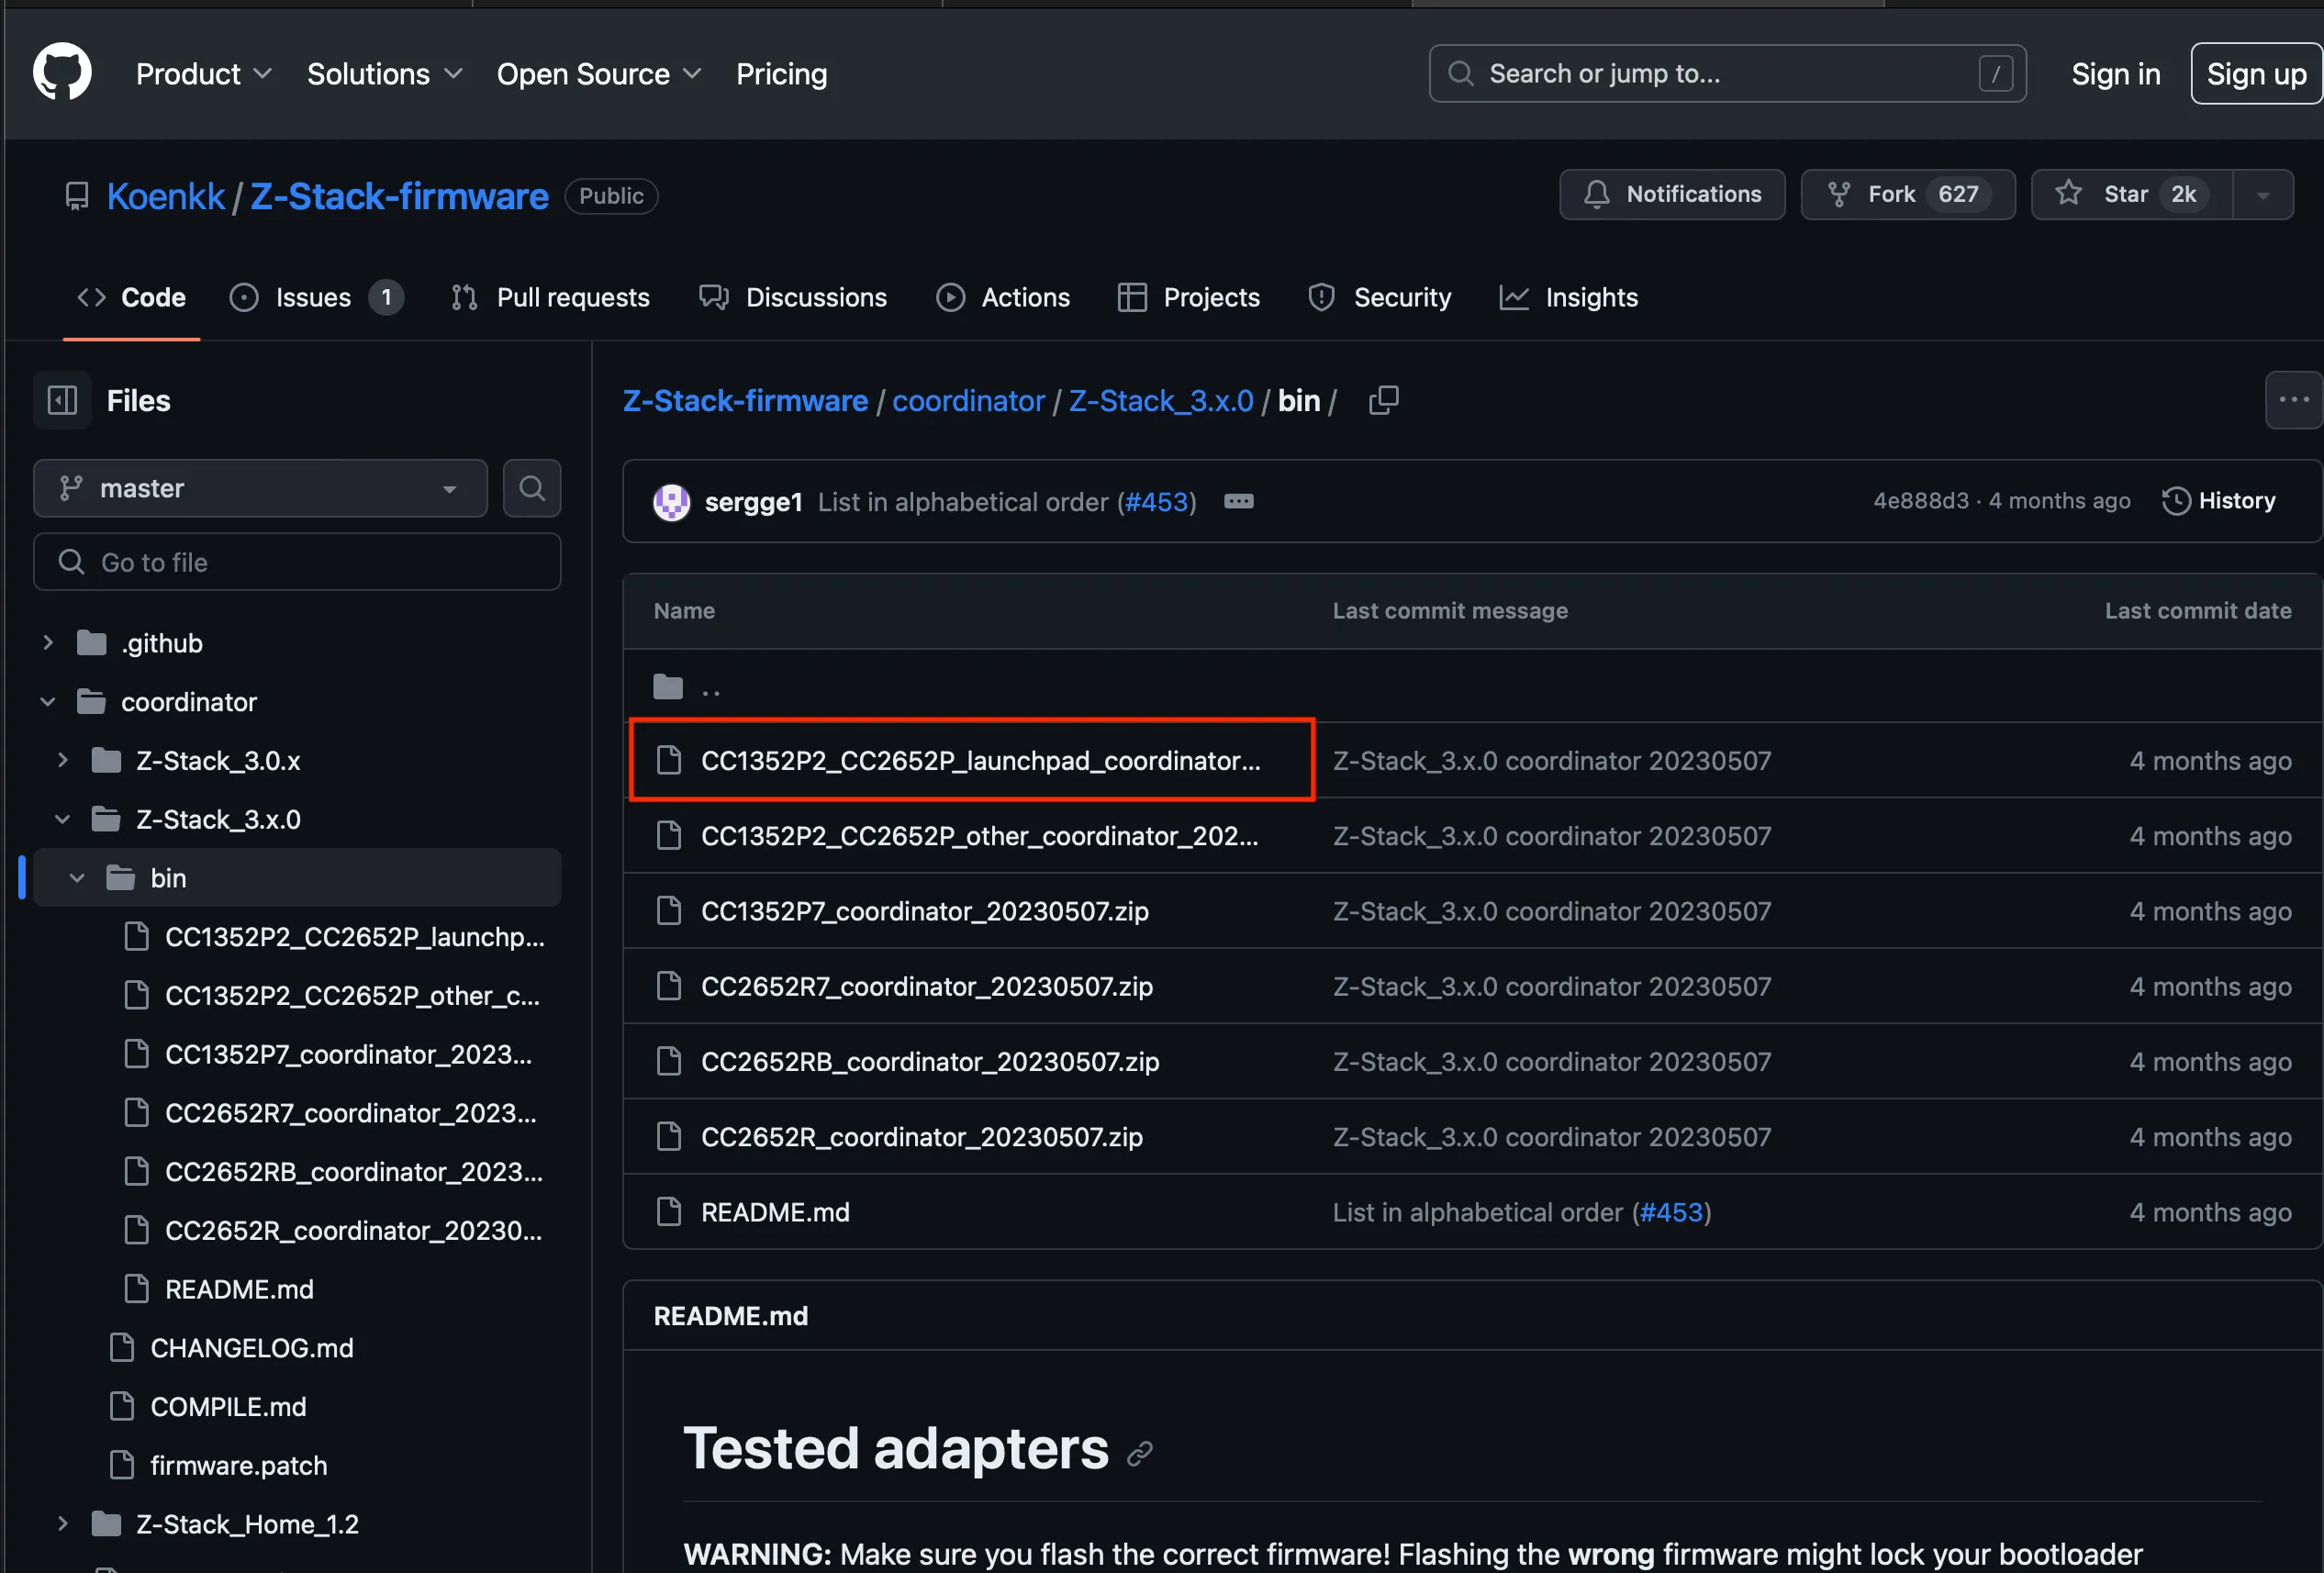2324x1573 pixels.
Task: Collapse the bin folder in tree
Action: (77, 878)
